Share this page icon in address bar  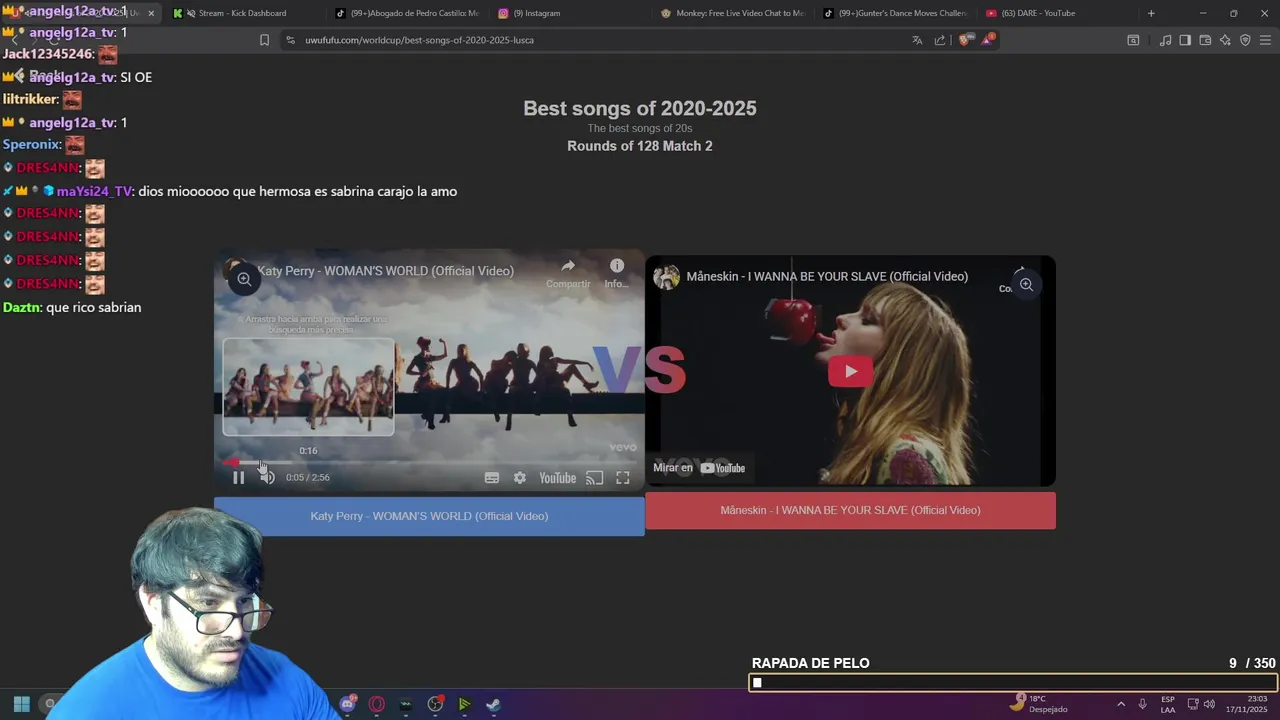coord(940,40)
